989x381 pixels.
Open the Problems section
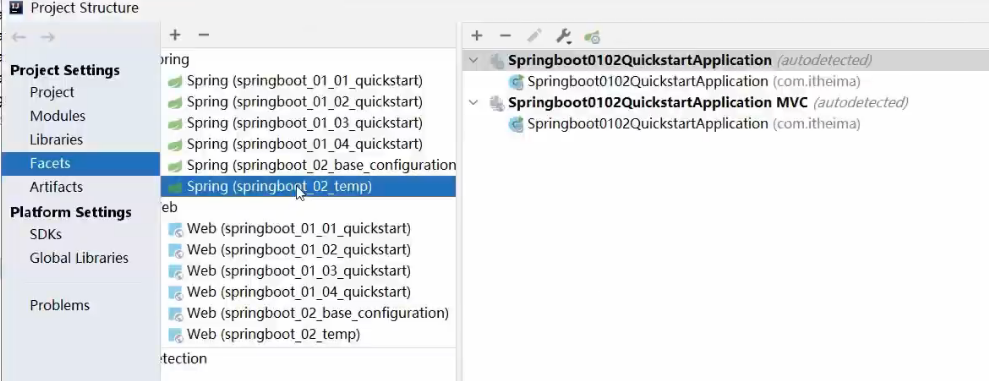point(60,305)
